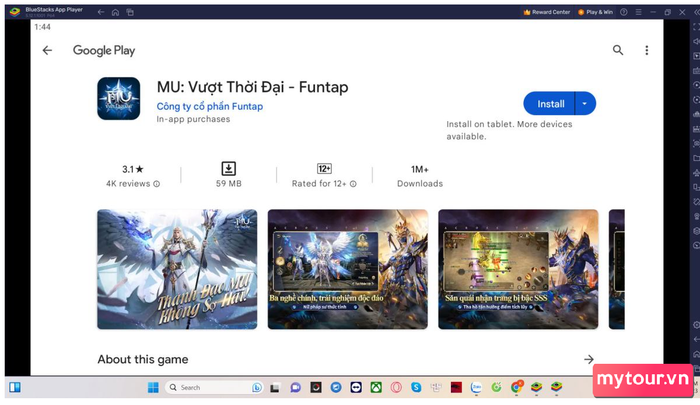
Task: Open the three-dot overflow menu
Action: click(x=646, y=50)
